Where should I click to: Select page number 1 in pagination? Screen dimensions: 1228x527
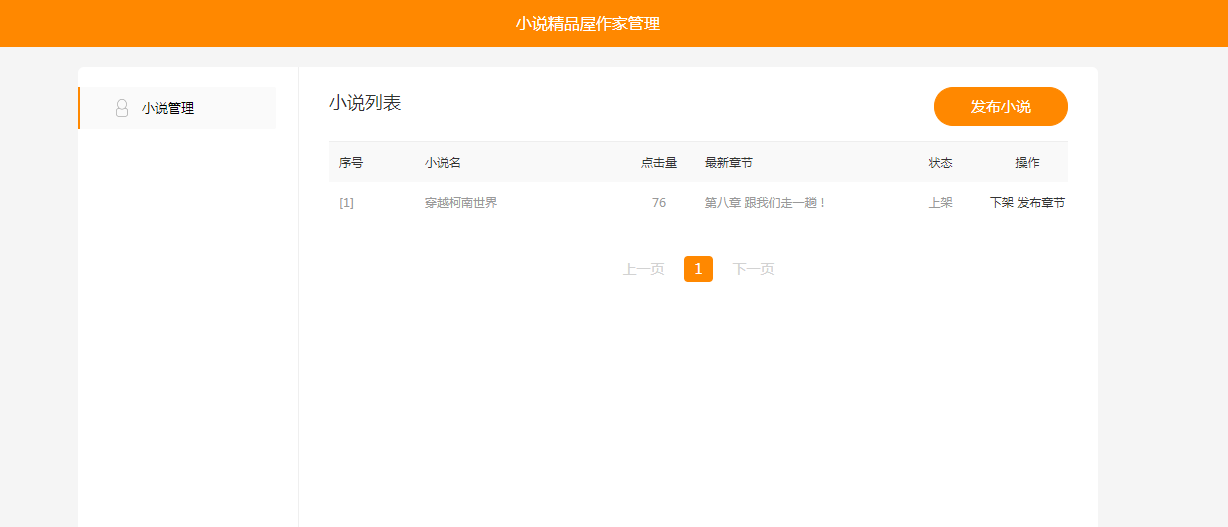point(698,269)
